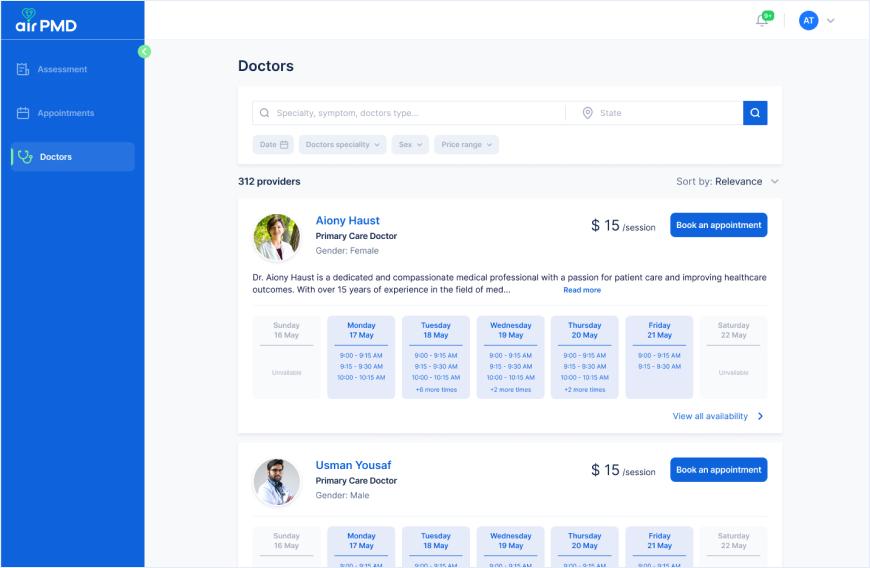870x568 pixels.
Task: Book an appointment with Aiony Haust
Action: [719, 225]
